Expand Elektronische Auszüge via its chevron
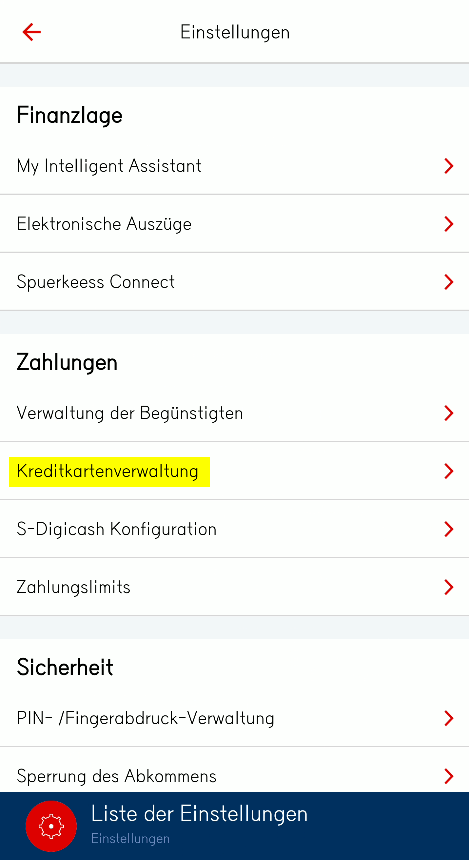 coord(449,224)
